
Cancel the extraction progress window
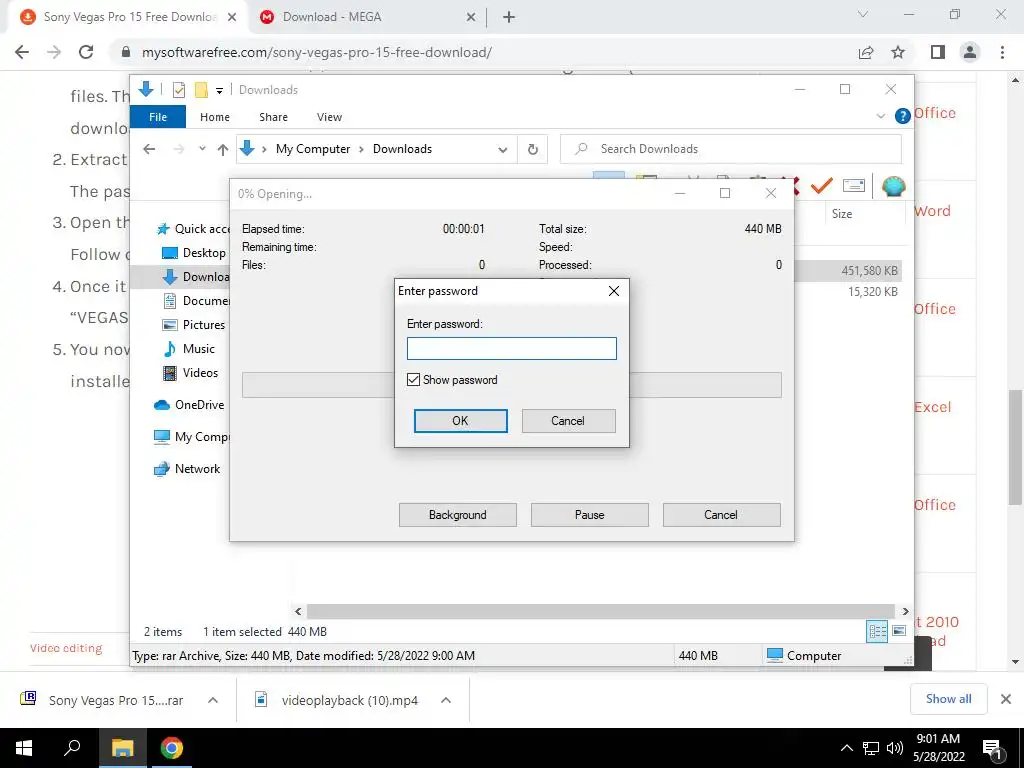click(x=721, y=515)
